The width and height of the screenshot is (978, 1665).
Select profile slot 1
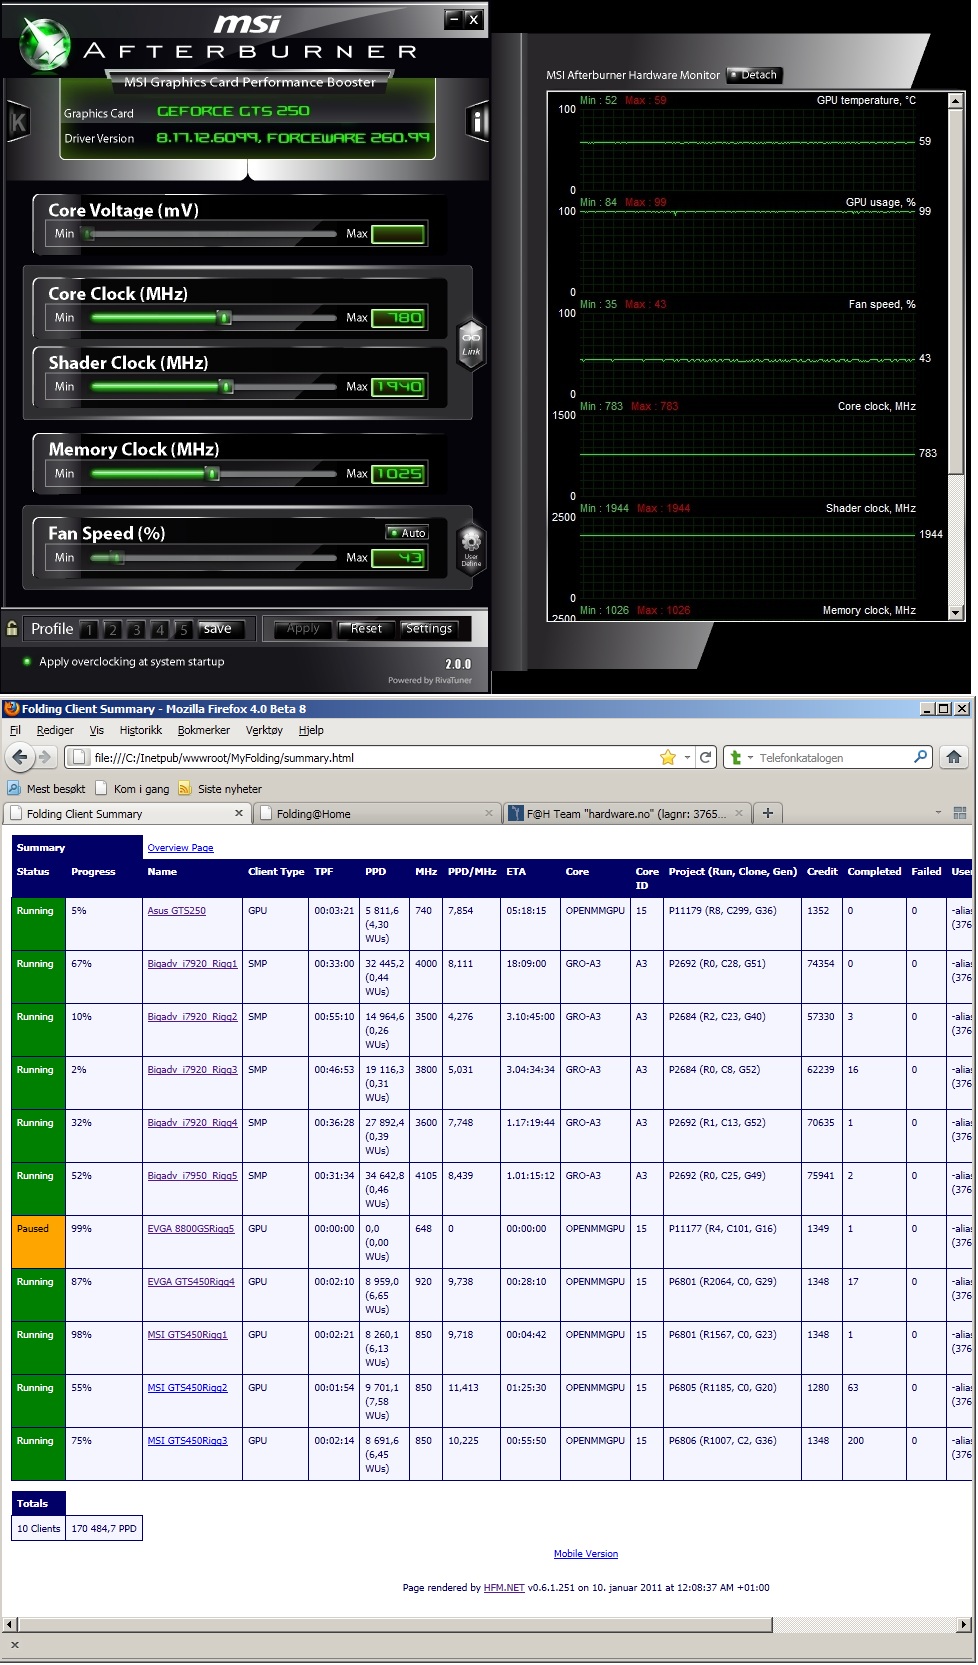(89, 629)
